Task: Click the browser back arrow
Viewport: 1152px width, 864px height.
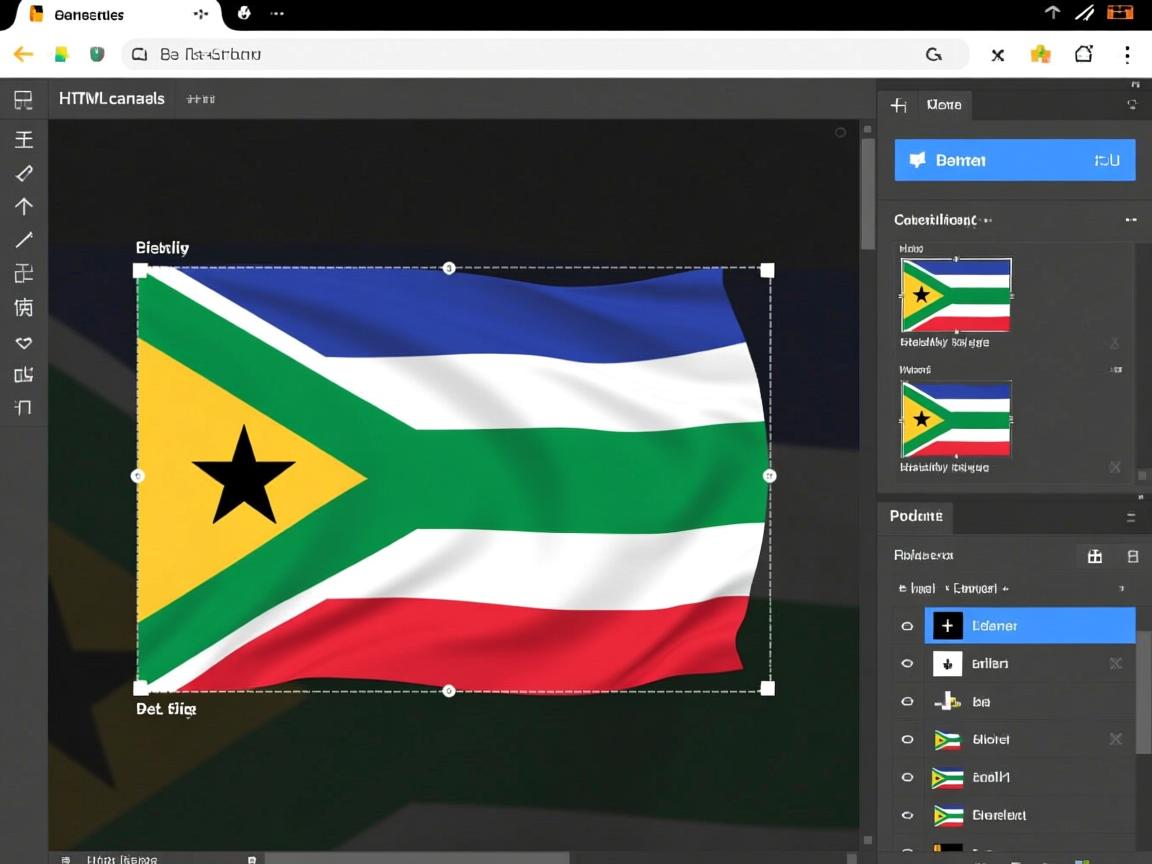Action: coord(23,54)
